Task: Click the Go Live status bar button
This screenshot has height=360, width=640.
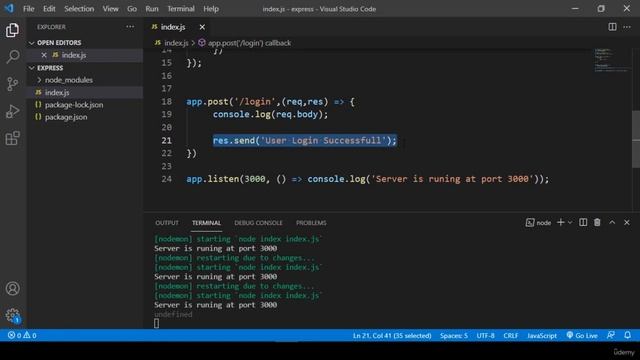Action: (582, 336)
